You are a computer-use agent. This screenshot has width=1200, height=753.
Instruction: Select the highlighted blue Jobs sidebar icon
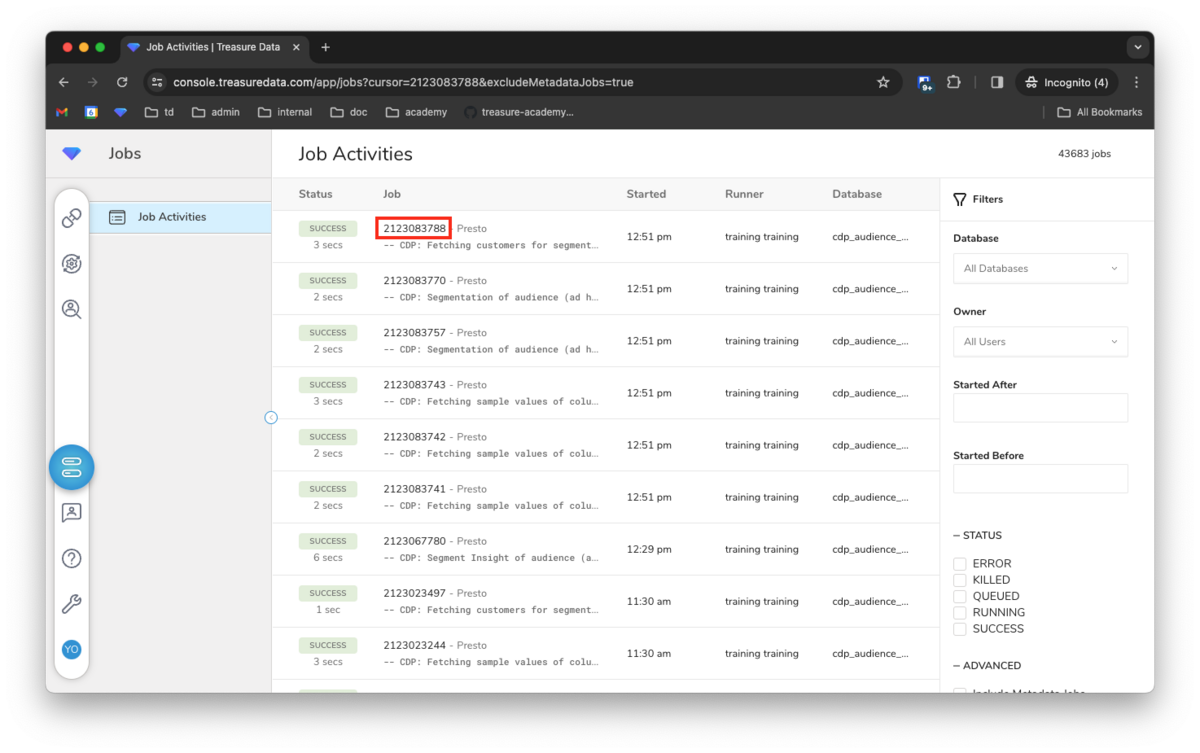pyautogui.click(x=71, y=467)
